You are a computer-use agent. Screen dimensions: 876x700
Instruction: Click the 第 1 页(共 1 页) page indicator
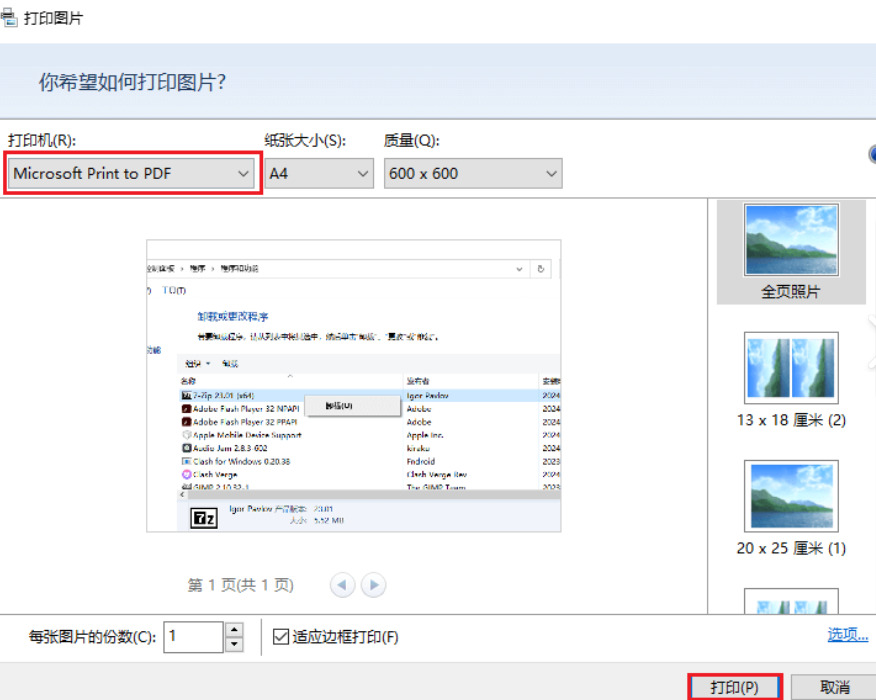(240, 585)
